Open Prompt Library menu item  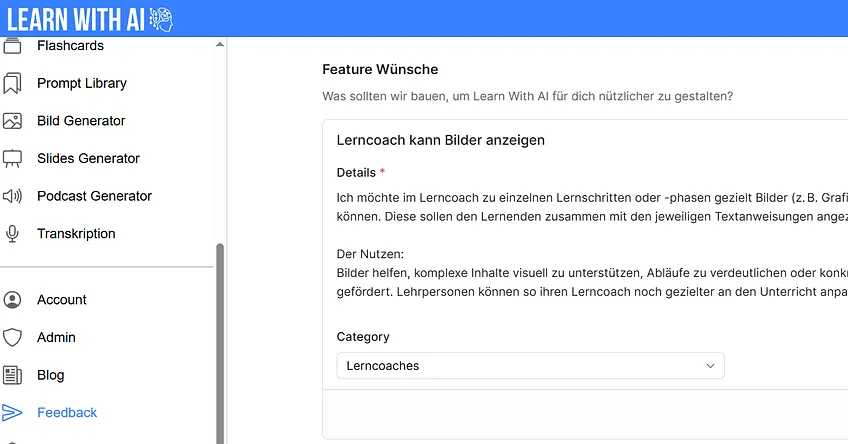pos(82,83)
